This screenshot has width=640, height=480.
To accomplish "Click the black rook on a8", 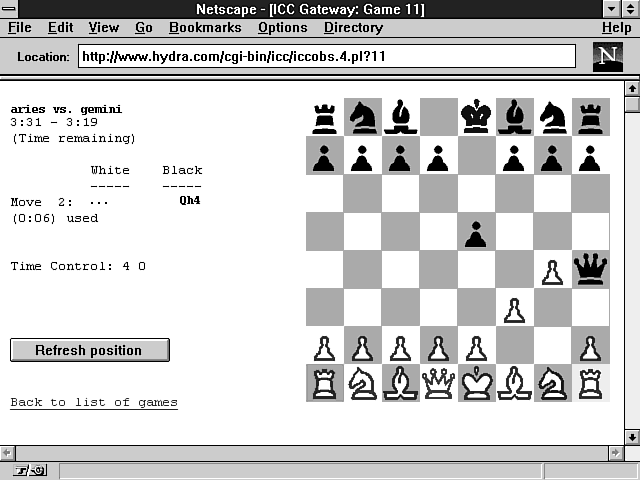I will [324, 117].
